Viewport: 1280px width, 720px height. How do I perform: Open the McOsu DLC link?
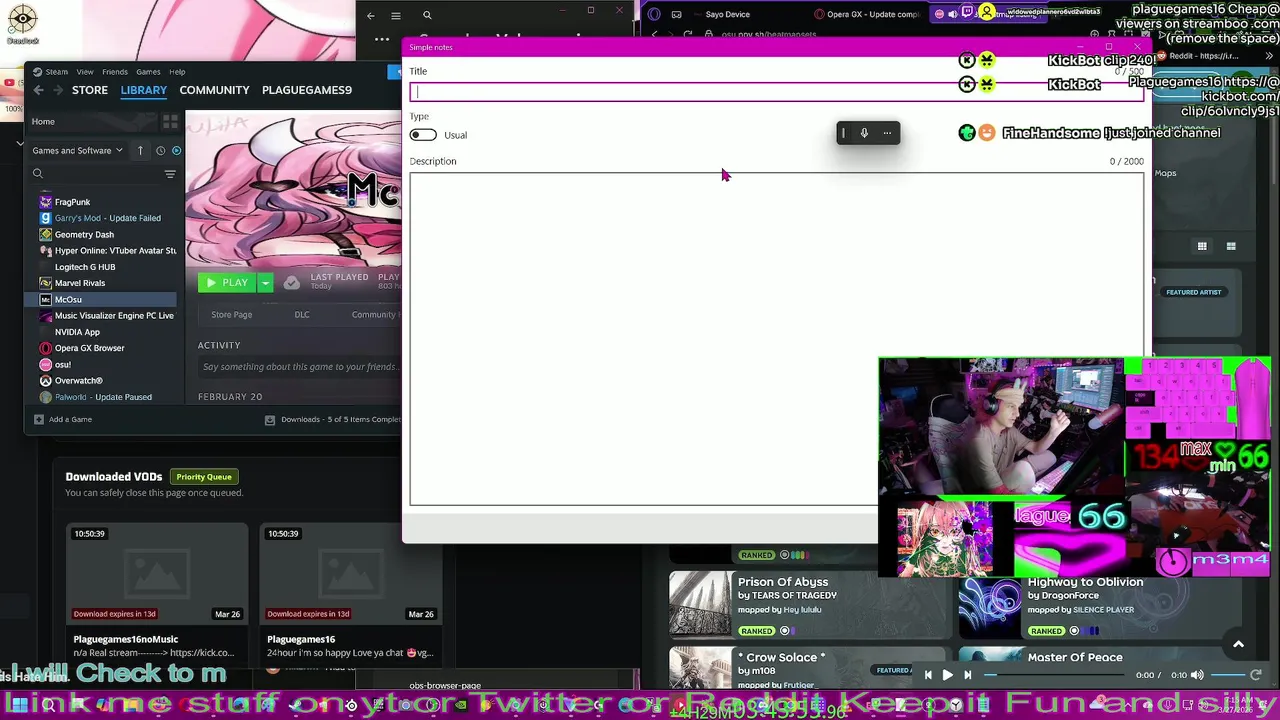(302, 315)
